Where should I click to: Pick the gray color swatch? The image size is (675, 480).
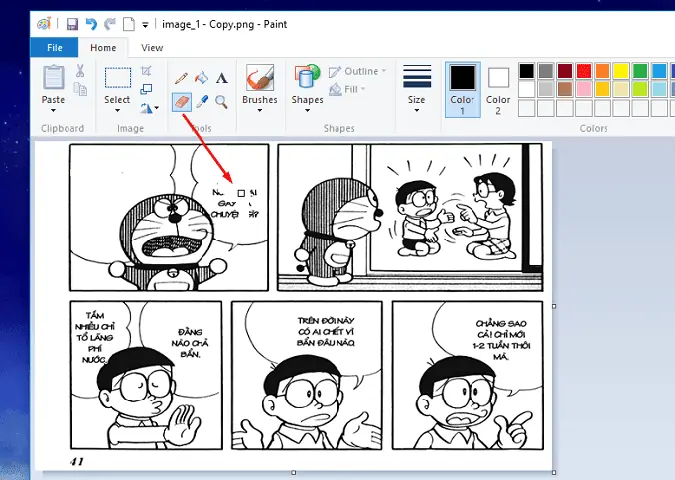point(545,71)
